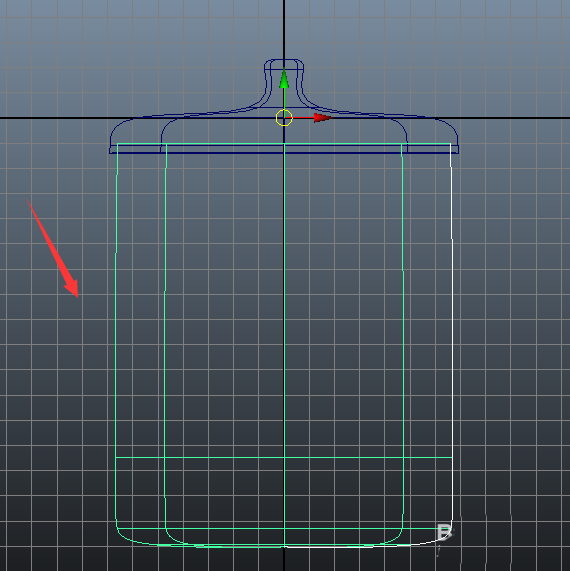Select the dark blue lid knob wireframe

click(x=284, y=82)
